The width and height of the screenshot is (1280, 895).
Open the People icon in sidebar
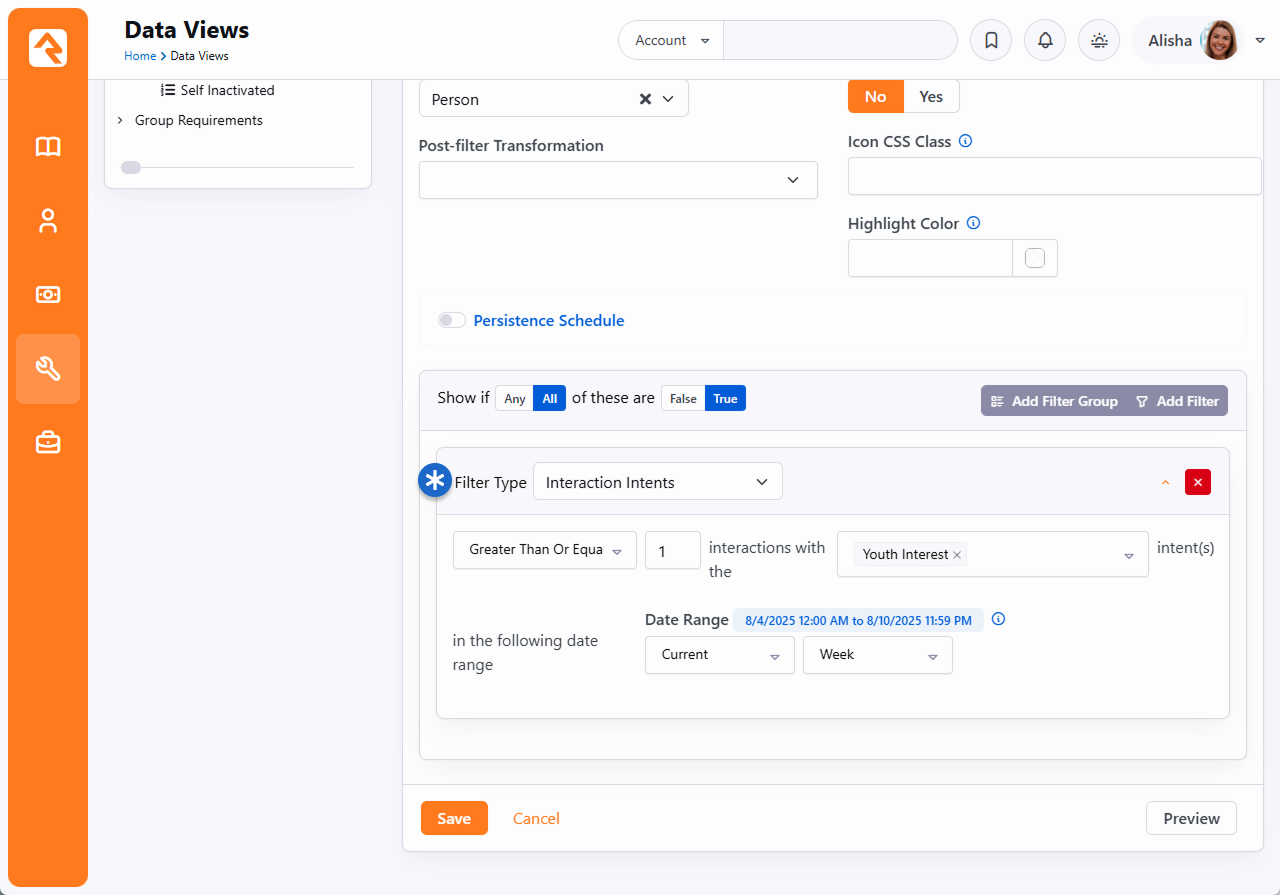[48, 221]
